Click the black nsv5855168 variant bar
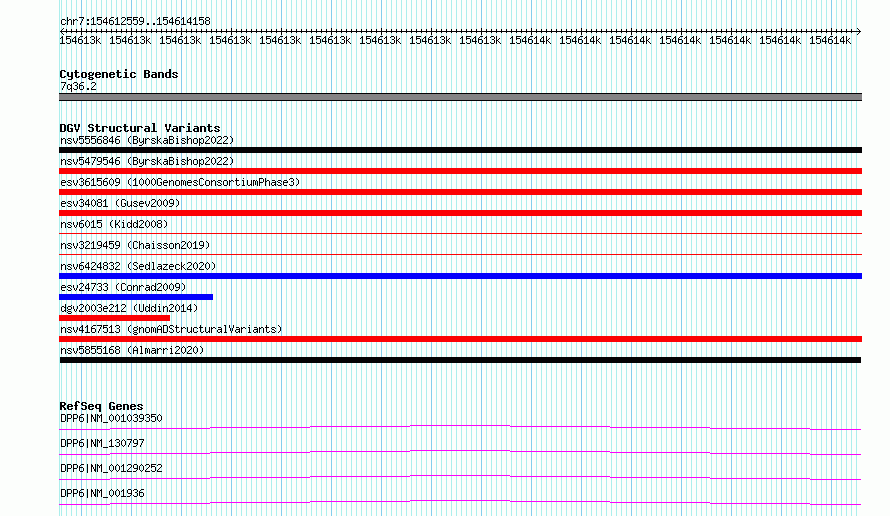 pyautogui.click(x=460, y=360)
